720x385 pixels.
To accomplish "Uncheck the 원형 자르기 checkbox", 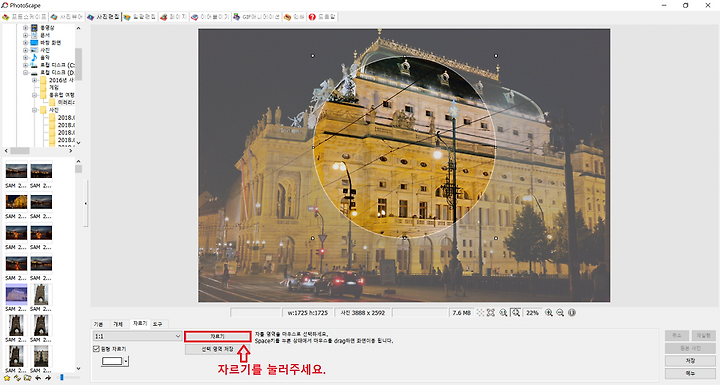I will (x=96, y=349).
